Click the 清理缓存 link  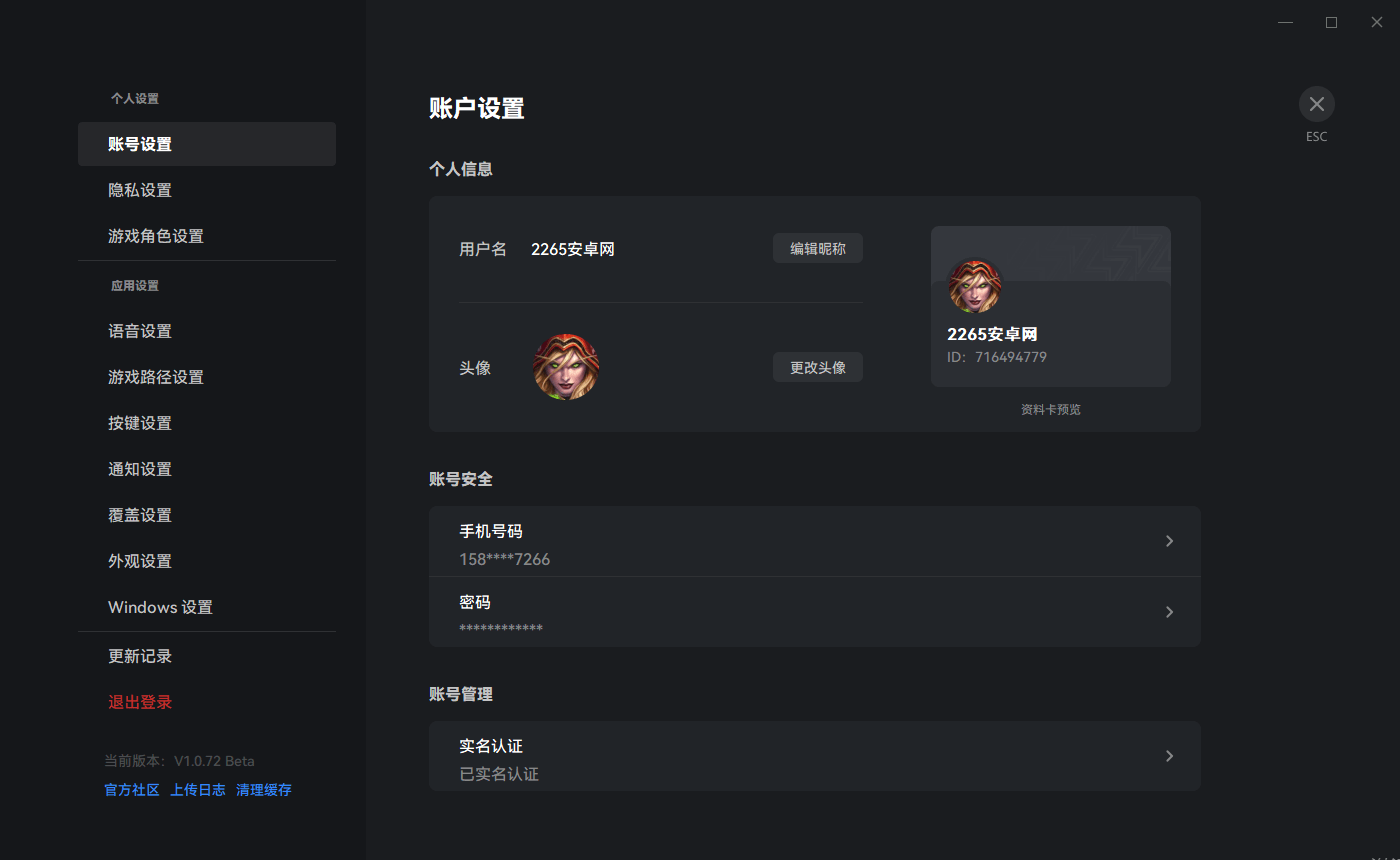[x=264, y=790]
